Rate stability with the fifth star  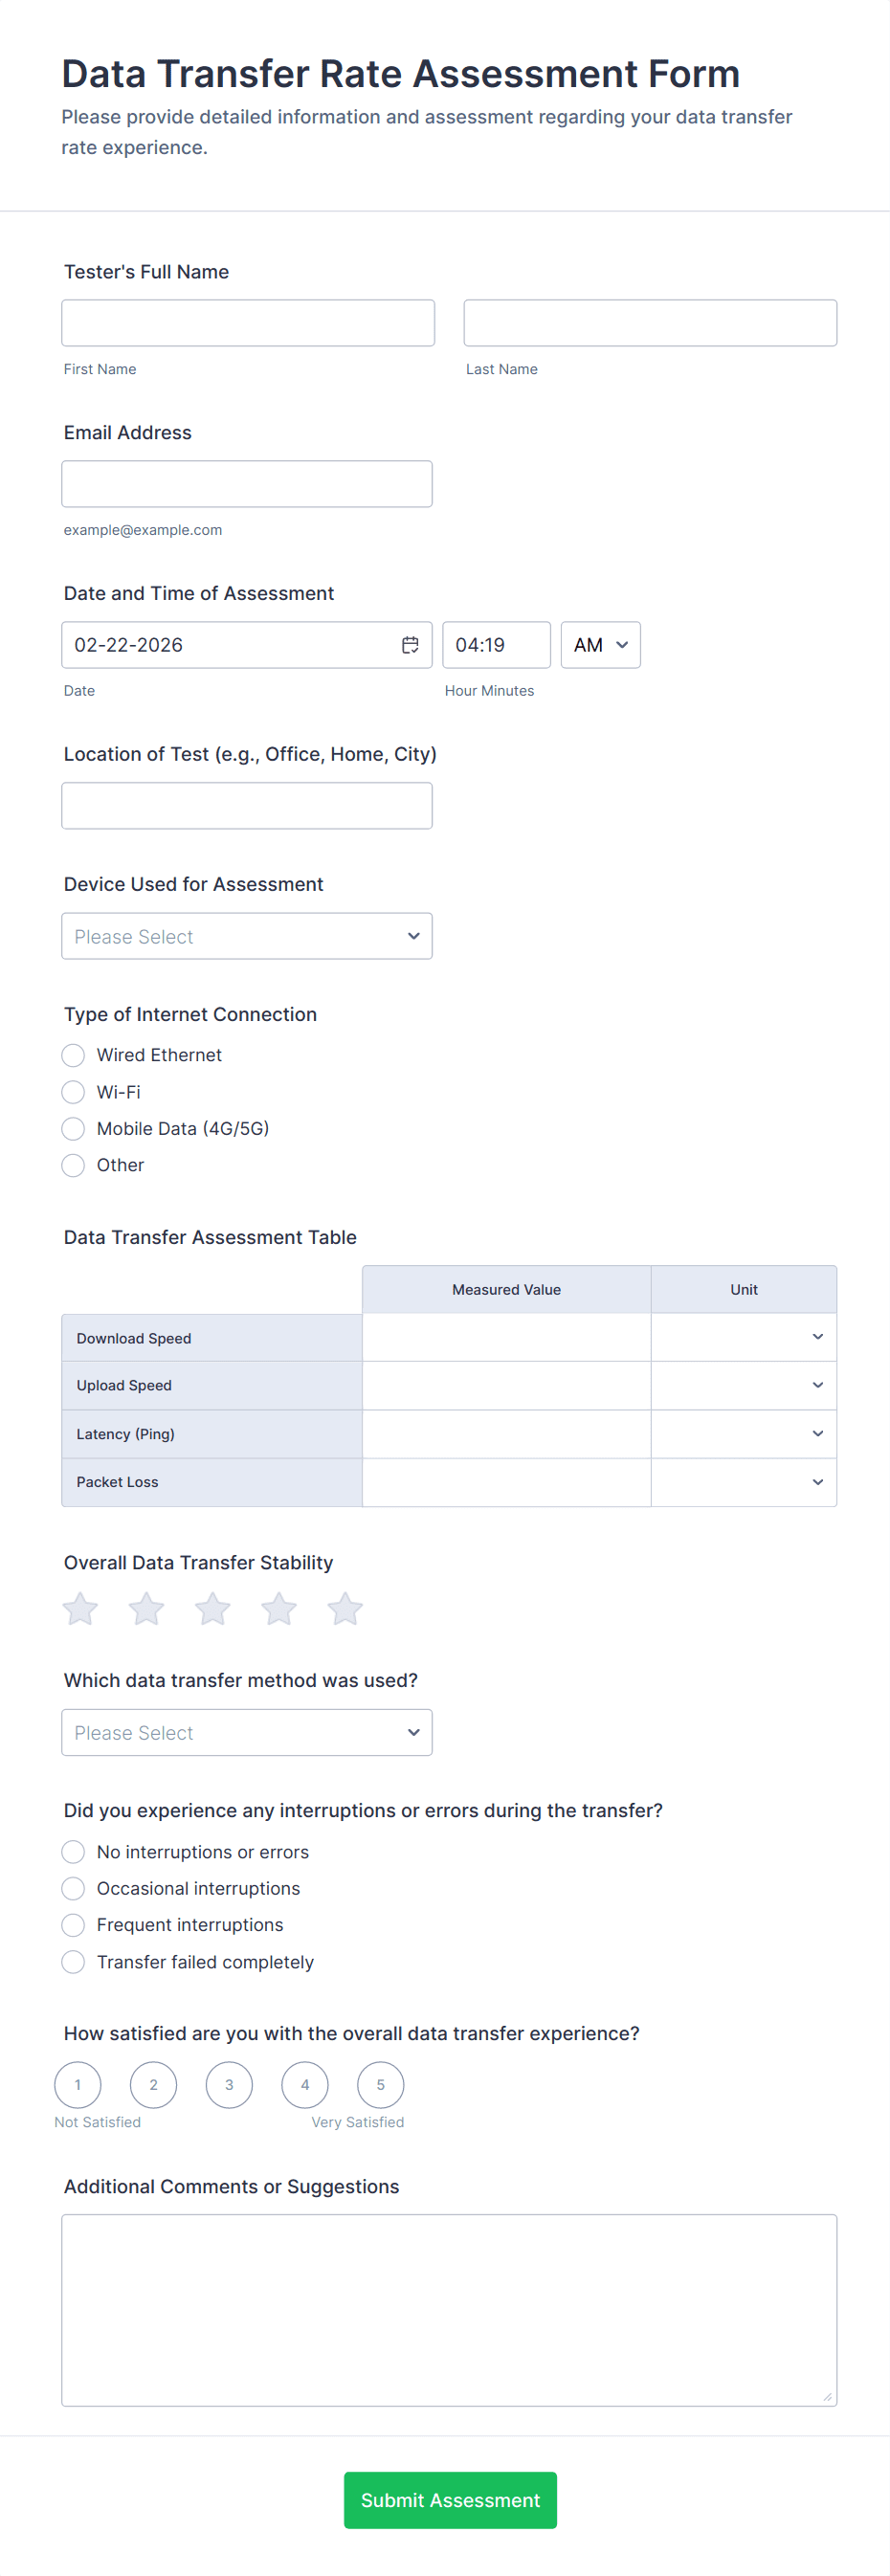(345, 1609)
